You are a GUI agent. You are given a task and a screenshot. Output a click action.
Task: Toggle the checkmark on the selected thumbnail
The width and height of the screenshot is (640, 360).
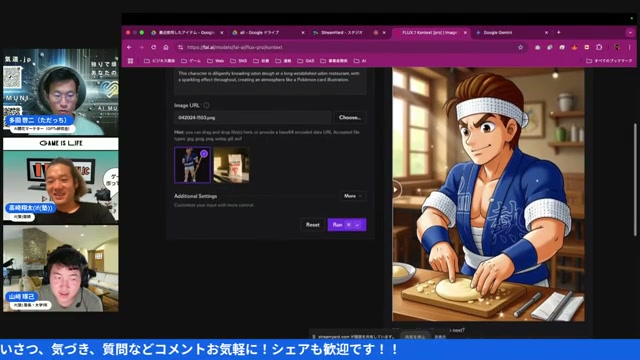click(x=204, y=153)
